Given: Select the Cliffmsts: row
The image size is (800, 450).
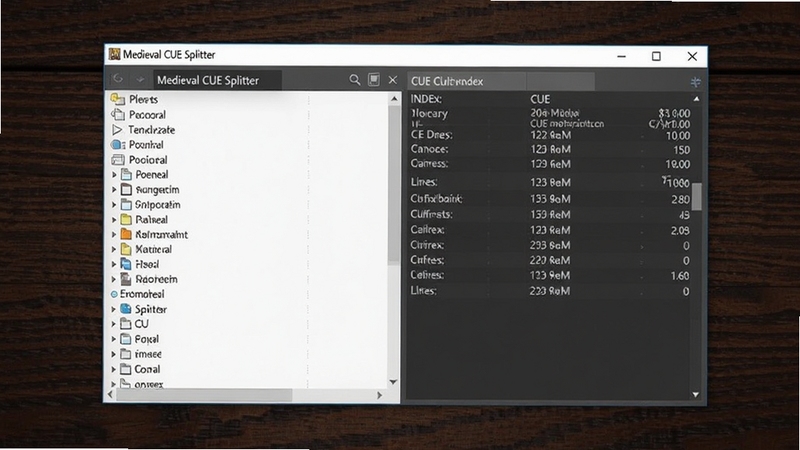Looking at the screenshot, I should [x=550, y=214].
